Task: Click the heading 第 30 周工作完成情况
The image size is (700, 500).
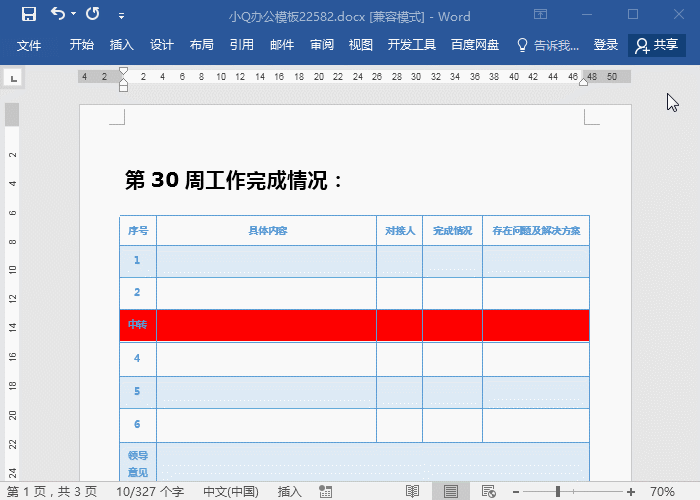Action: 233,180
